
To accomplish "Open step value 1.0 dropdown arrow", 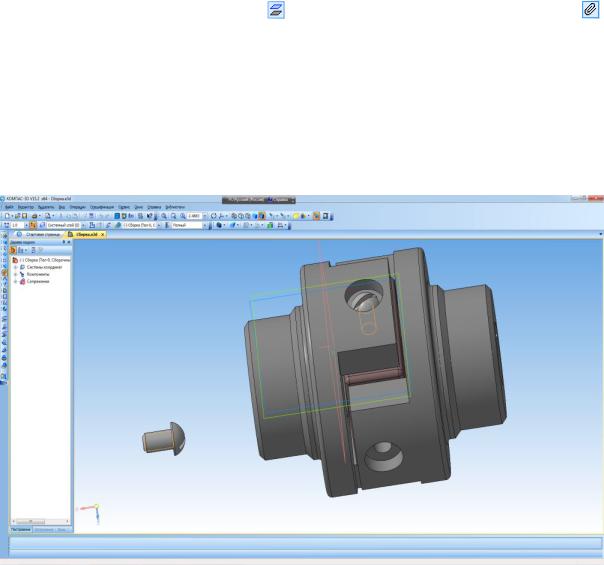I will [x=26, y=225].
